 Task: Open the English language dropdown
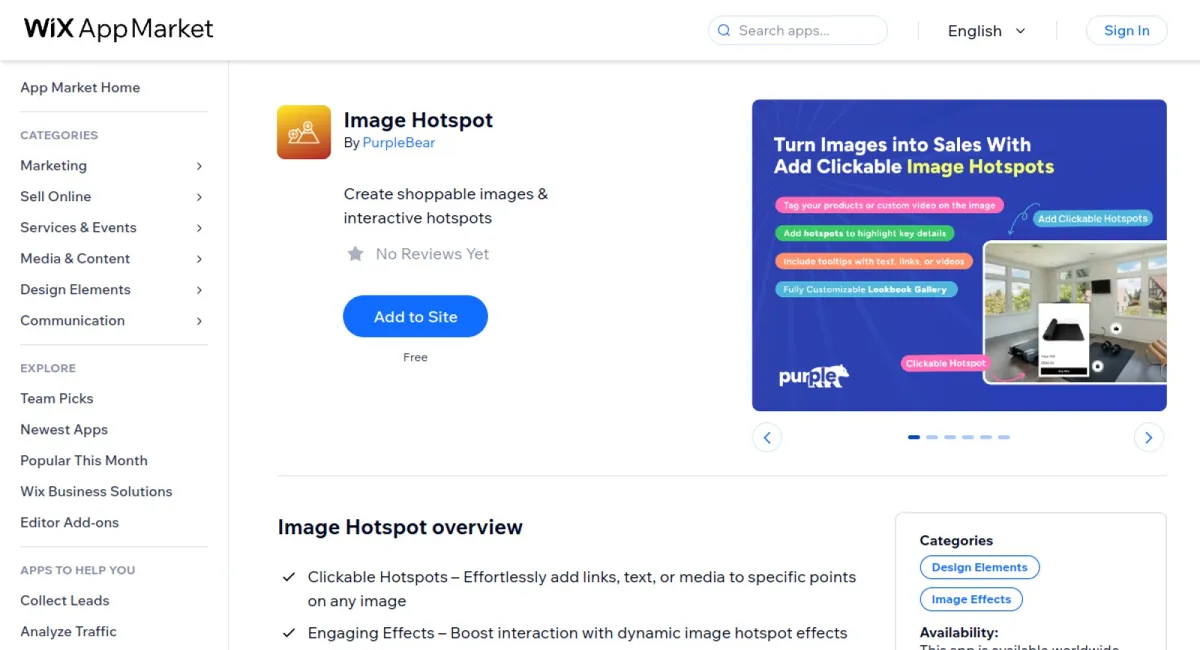[x=987, y=31]
